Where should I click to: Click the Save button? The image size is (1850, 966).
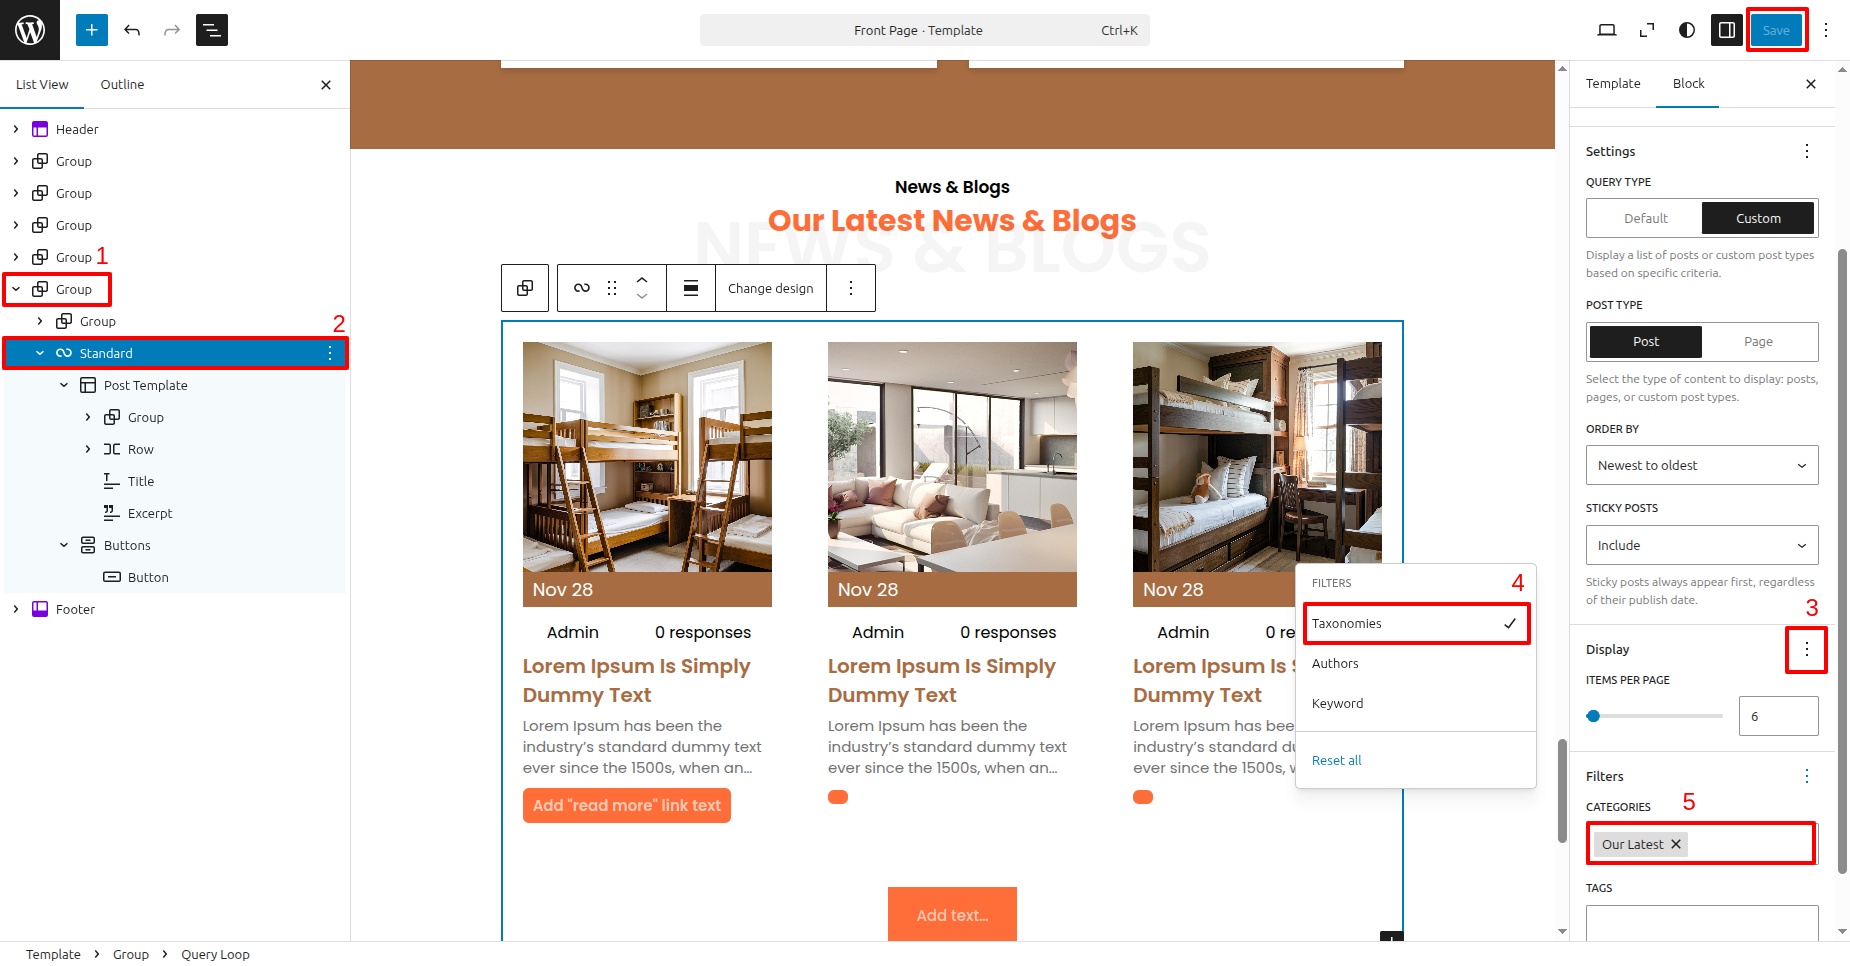1776,30
